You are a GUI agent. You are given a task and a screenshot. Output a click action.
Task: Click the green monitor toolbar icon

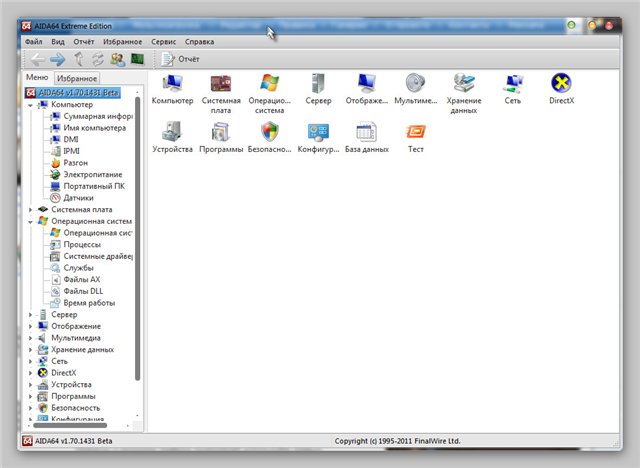pyautogui.click(x=138, y=59)
